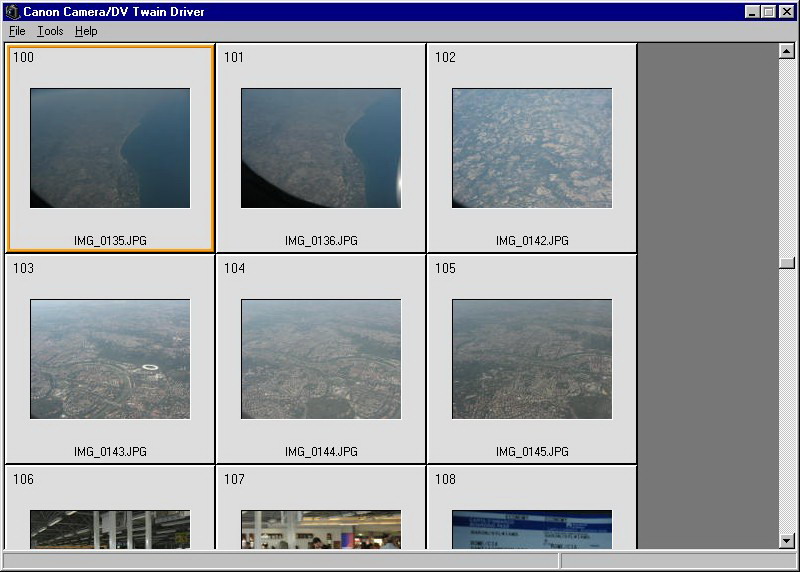800x572 pixels.
Task: Select thumbnail image IMG_0142.JPG
Action: (x=532, y=148)
